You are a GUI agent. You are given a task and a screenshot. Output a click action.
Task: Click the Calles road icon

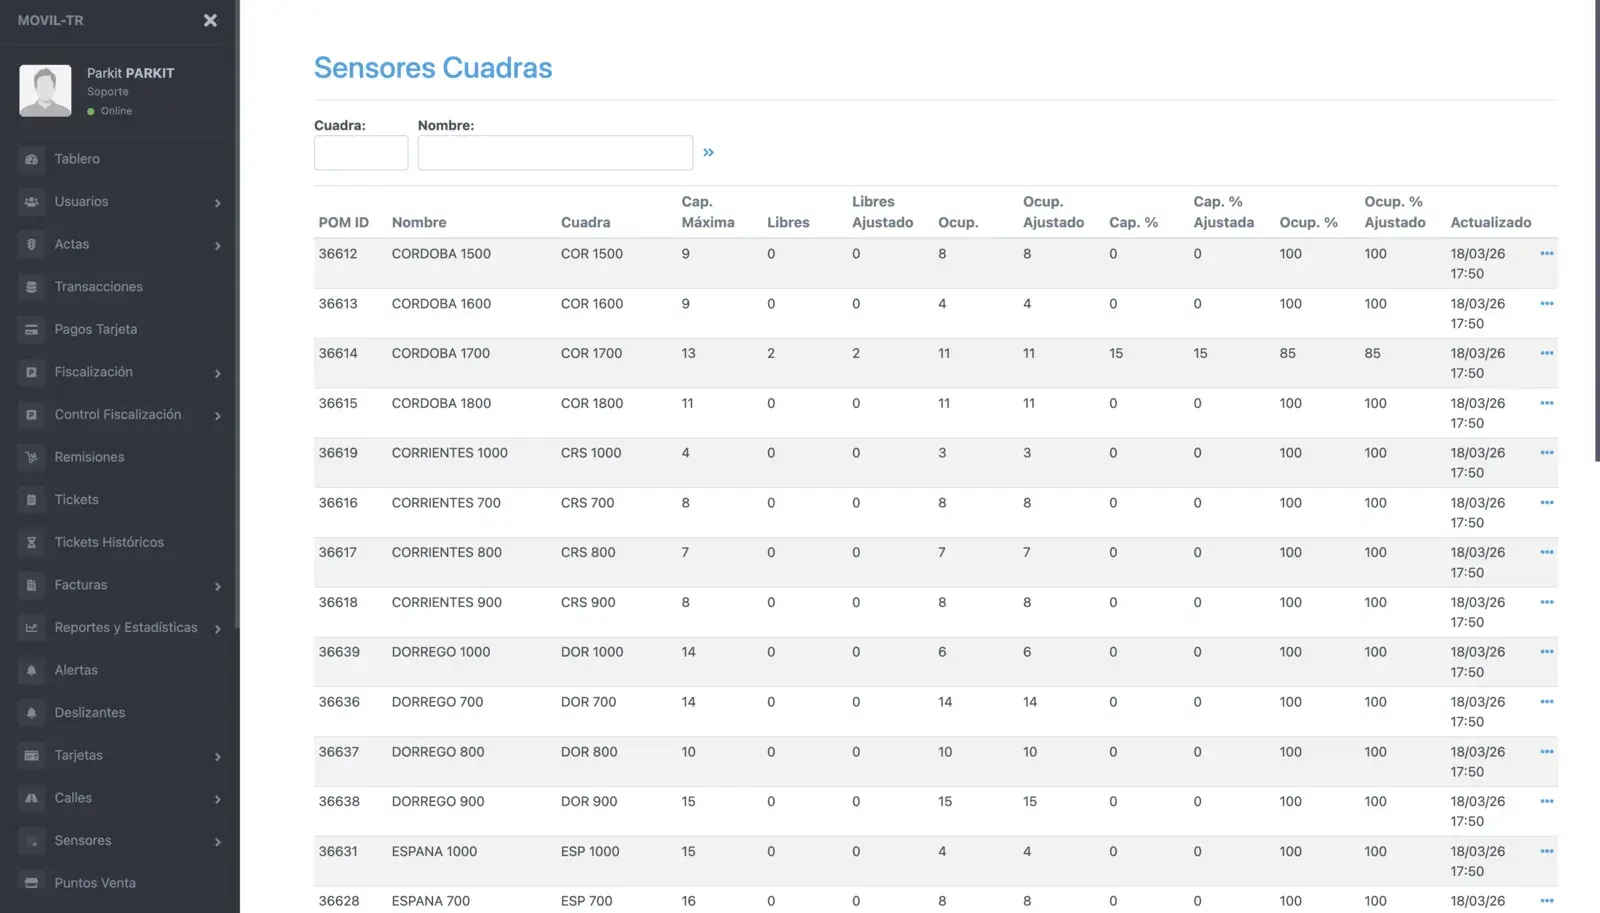pos(31,798)
